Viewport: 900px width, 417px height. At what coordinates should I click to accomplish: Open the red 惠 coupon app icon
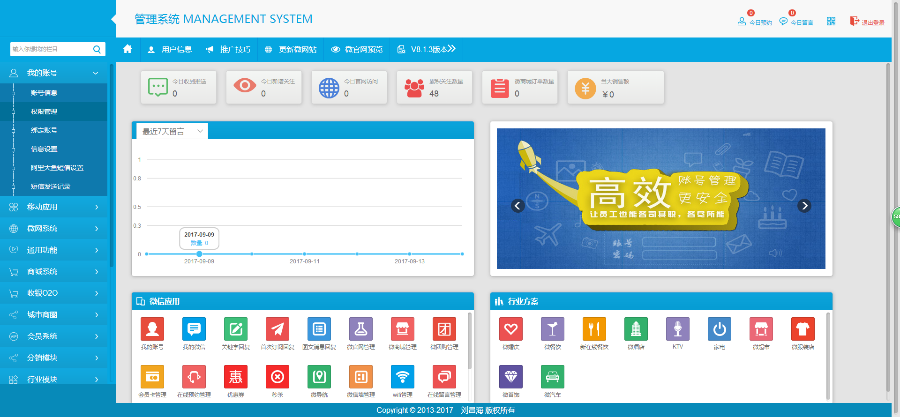(x=236, y=377)
